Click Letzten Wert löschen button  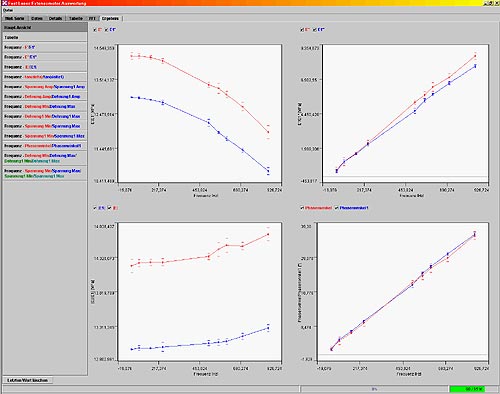click(27, 380)
